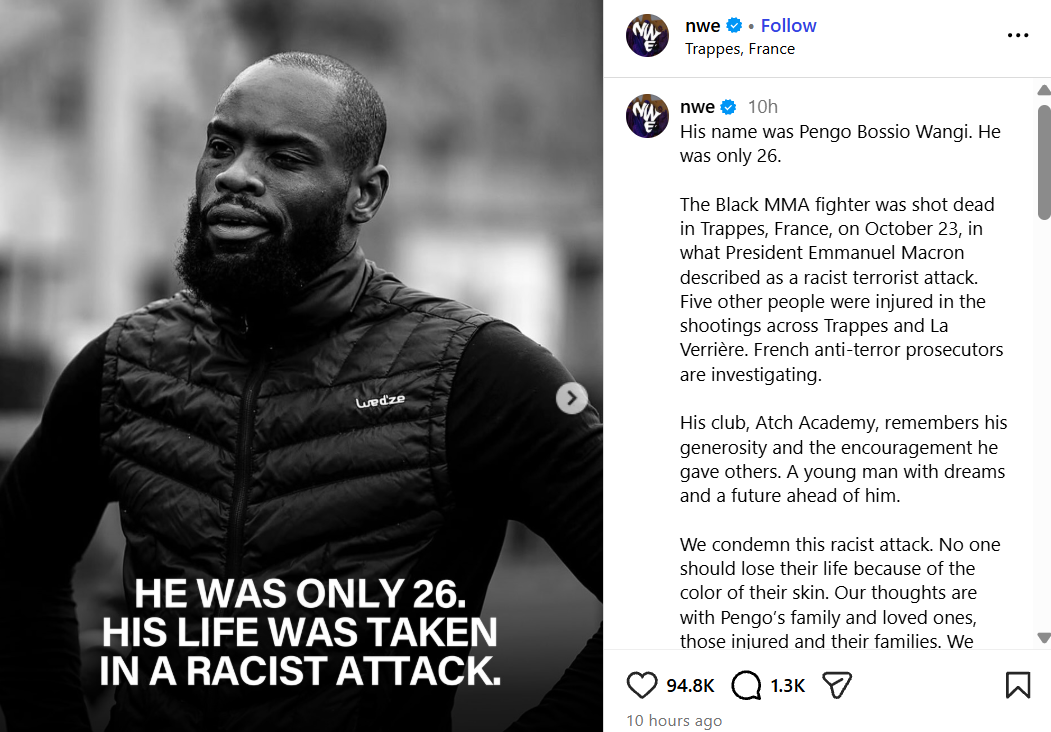This screenshot has height=732, width=1051.
Task: Open nwe username in header
Action: pos(702,26)
